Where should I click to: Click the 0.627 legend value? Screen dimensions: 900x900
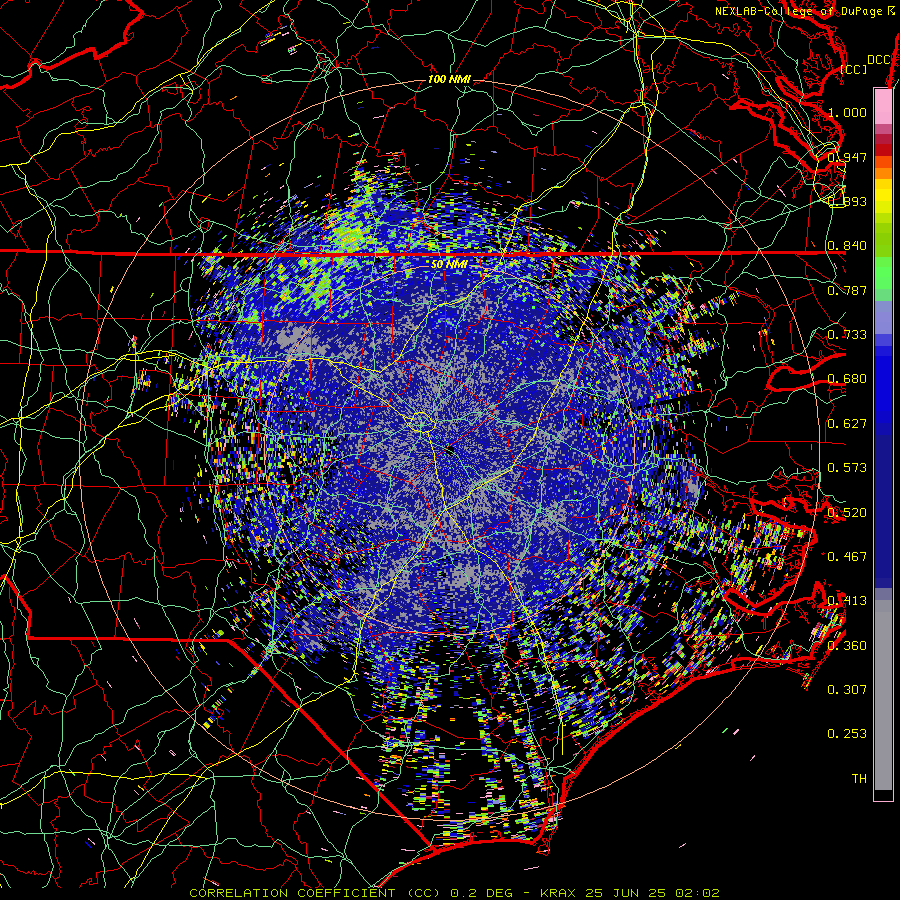[847, 424]
